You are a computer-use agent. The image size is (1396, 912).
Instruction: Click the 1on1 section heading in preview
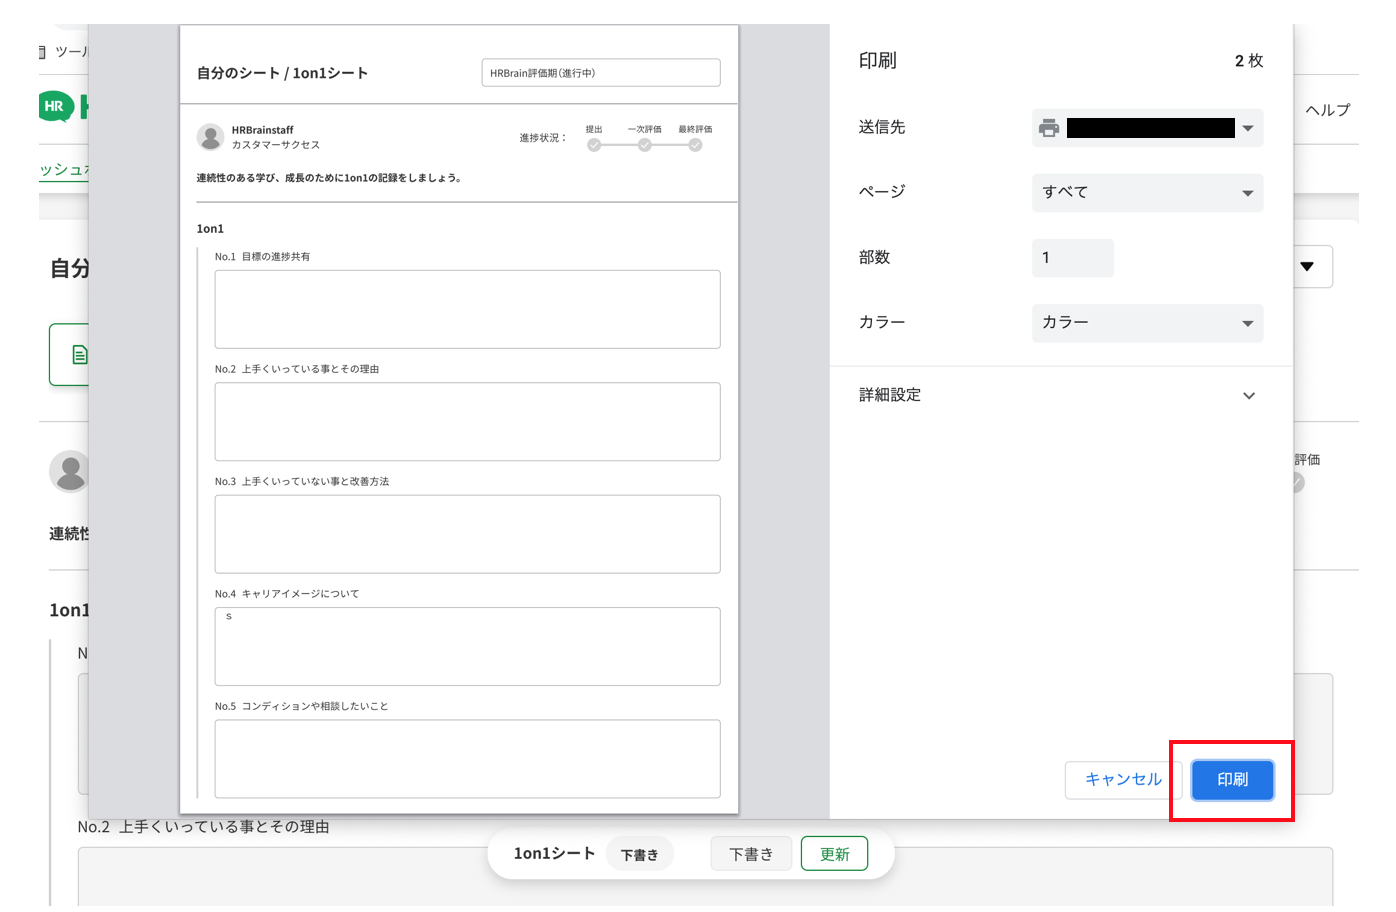pyautogui.click(x=210, y=229)
